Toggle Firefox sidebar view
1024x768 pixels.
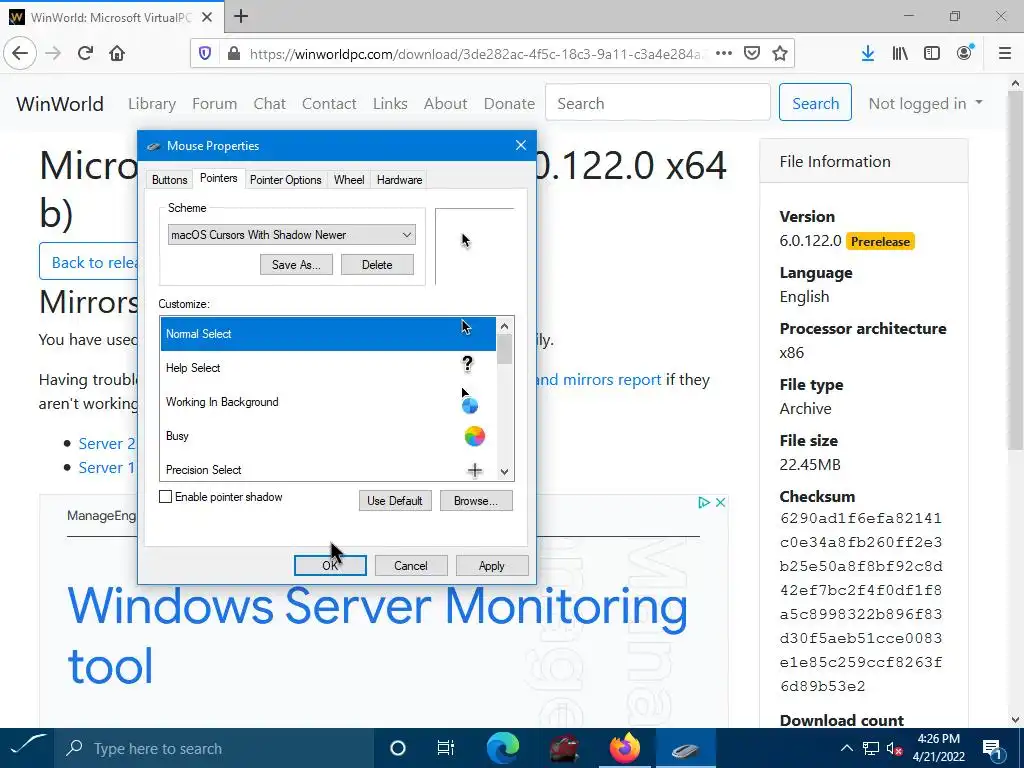pyautogui.click(x=932, y=54)
